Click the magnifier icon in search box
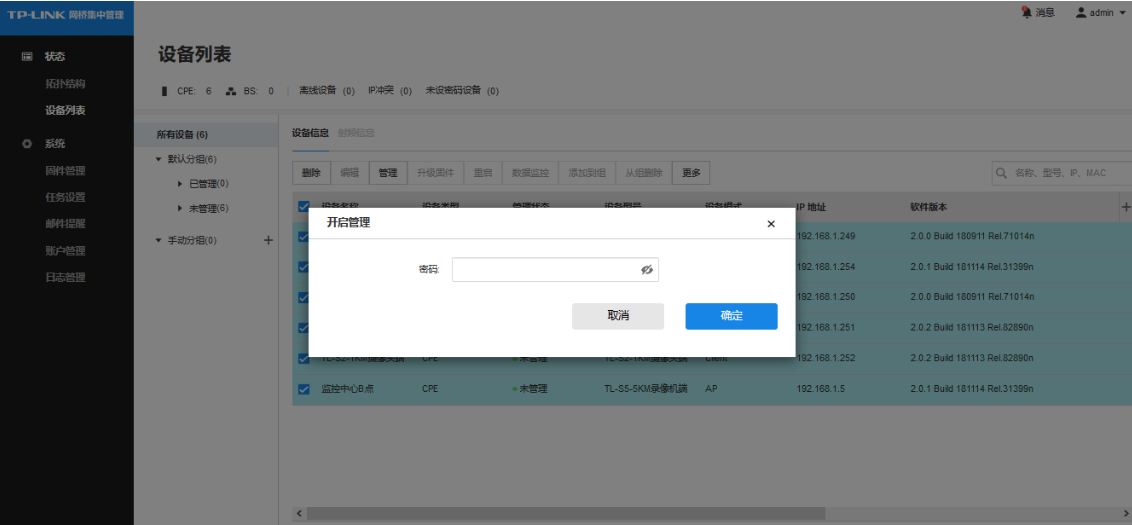This screenshot has height=525, width=1132. [1002, 173]
